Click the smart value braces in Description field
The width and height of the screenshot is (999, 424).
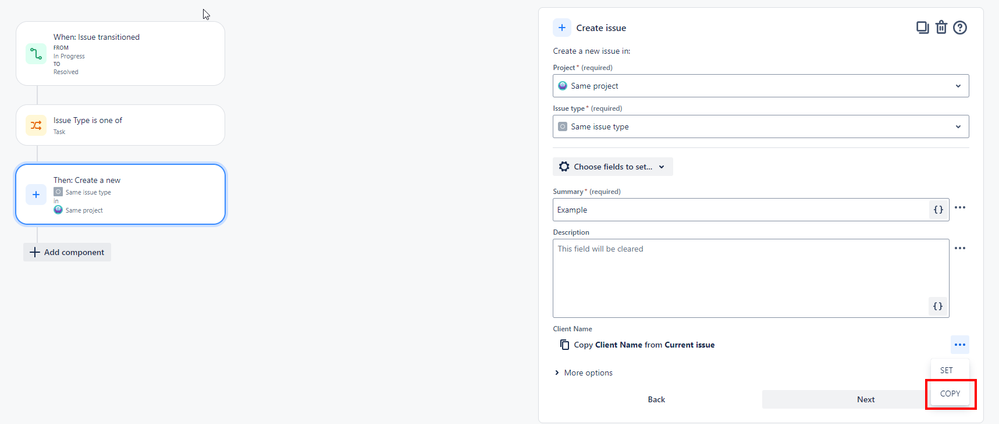[938, 306]
